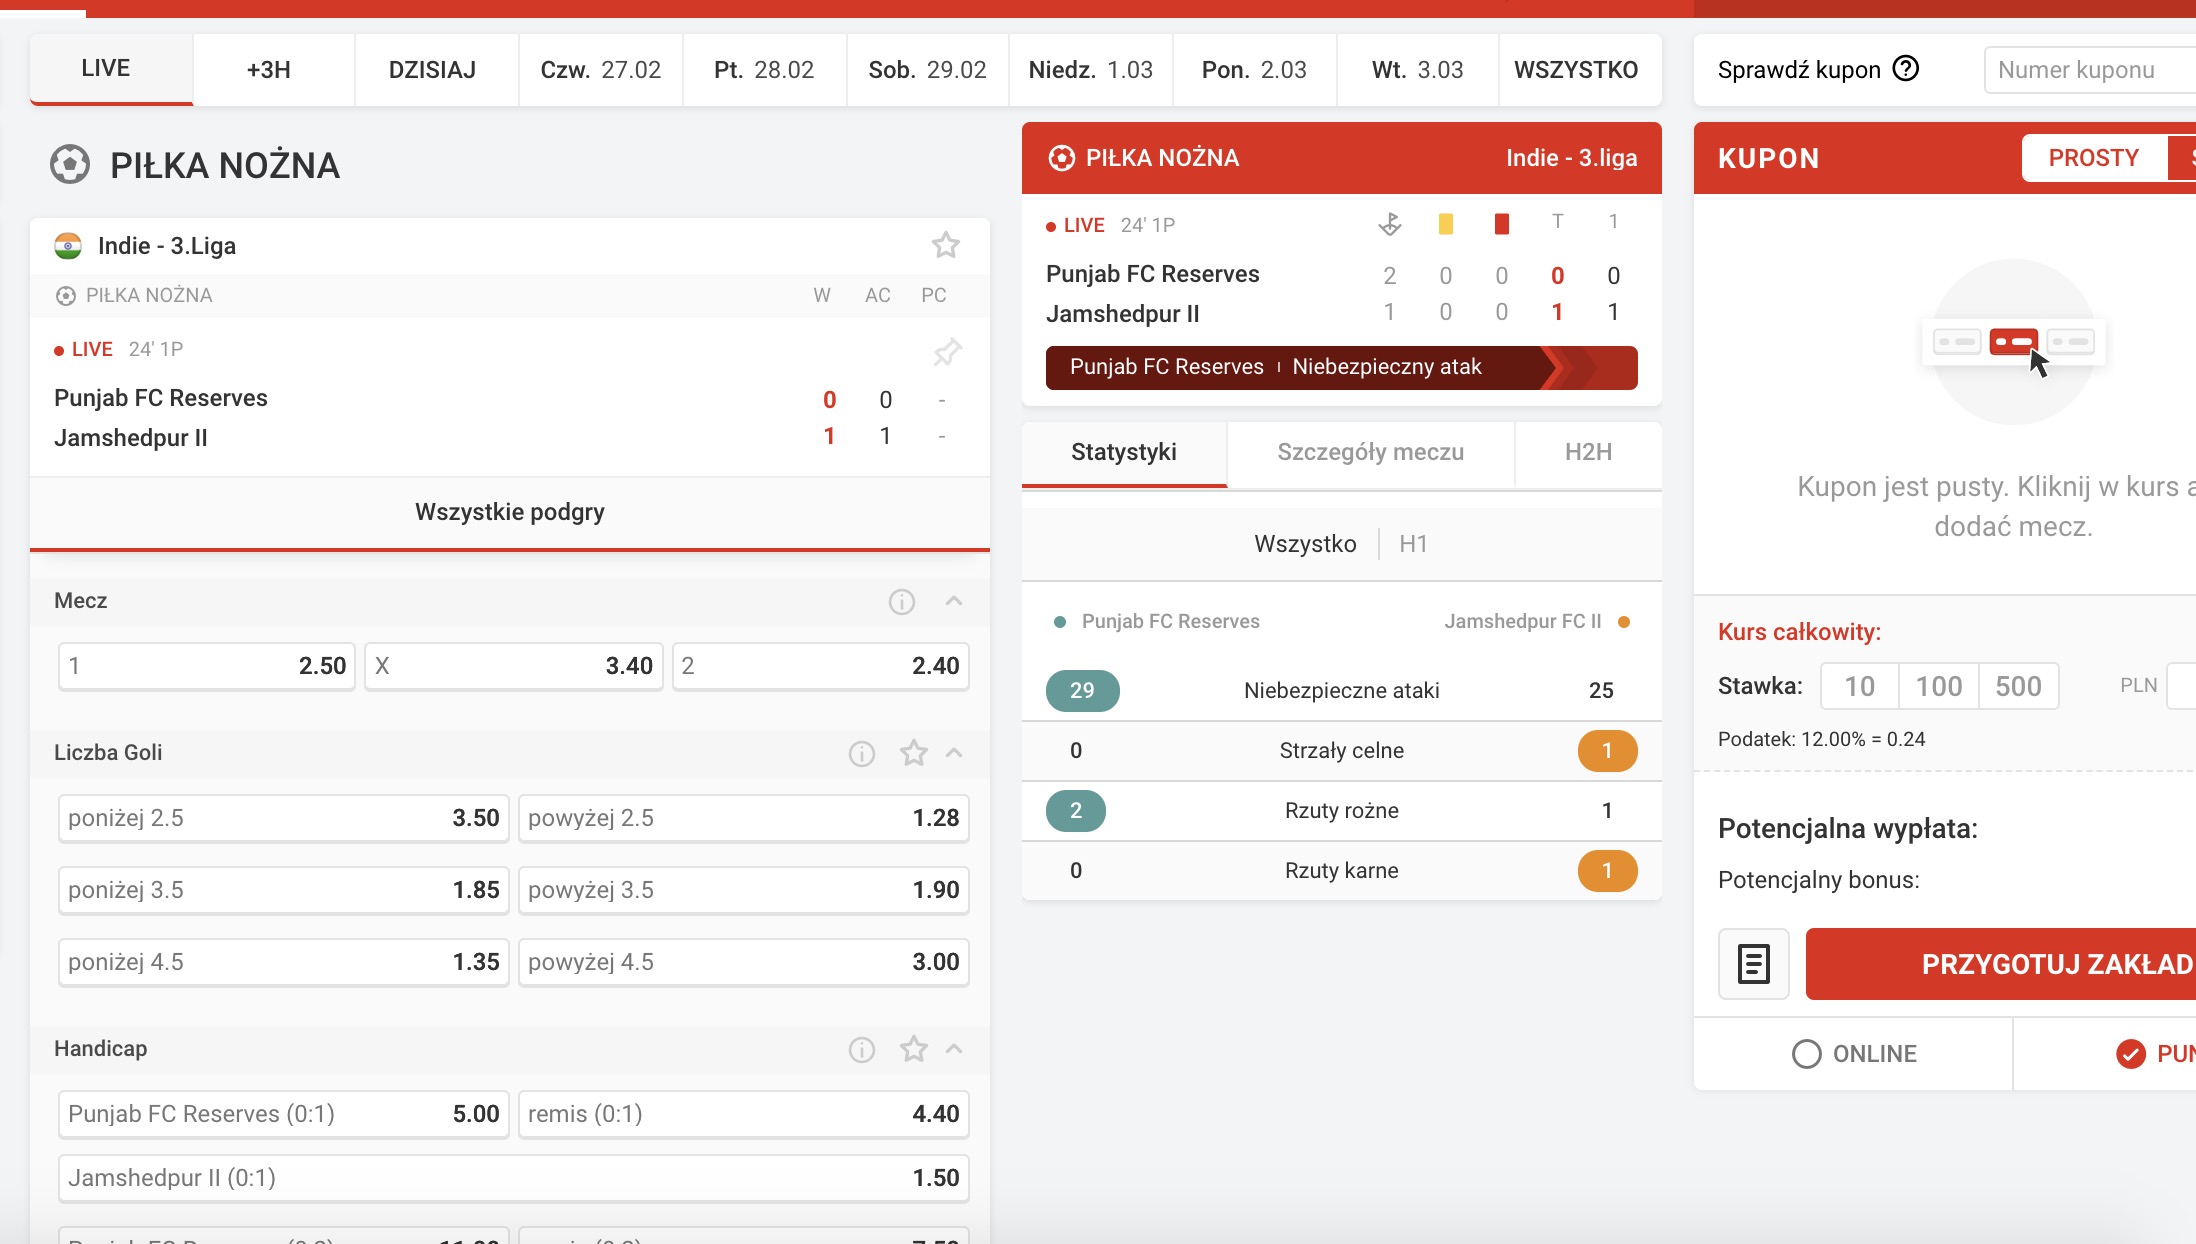Click the Niebezpieczny atak live event bar
This screenshot has width=2196, height=1244.
1342,367
